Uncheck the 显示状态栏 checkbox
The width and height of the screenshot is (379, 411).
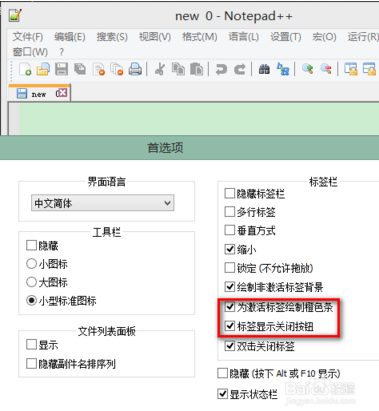click(x=222, y=394)
